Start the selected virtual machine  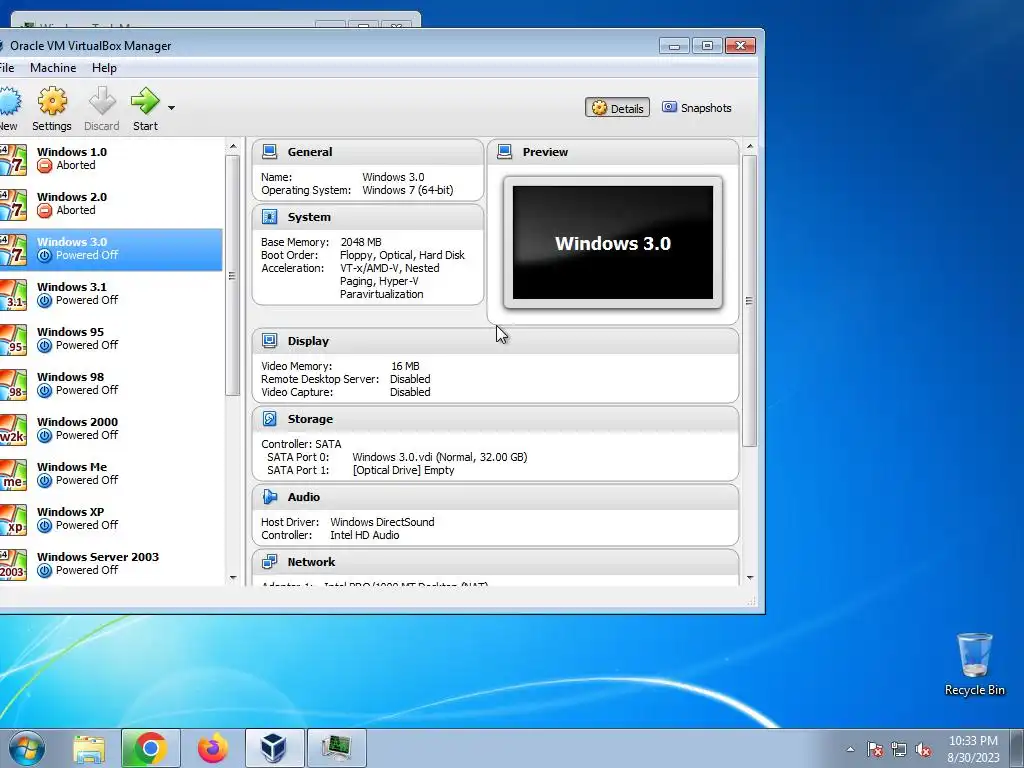[145, 108]
